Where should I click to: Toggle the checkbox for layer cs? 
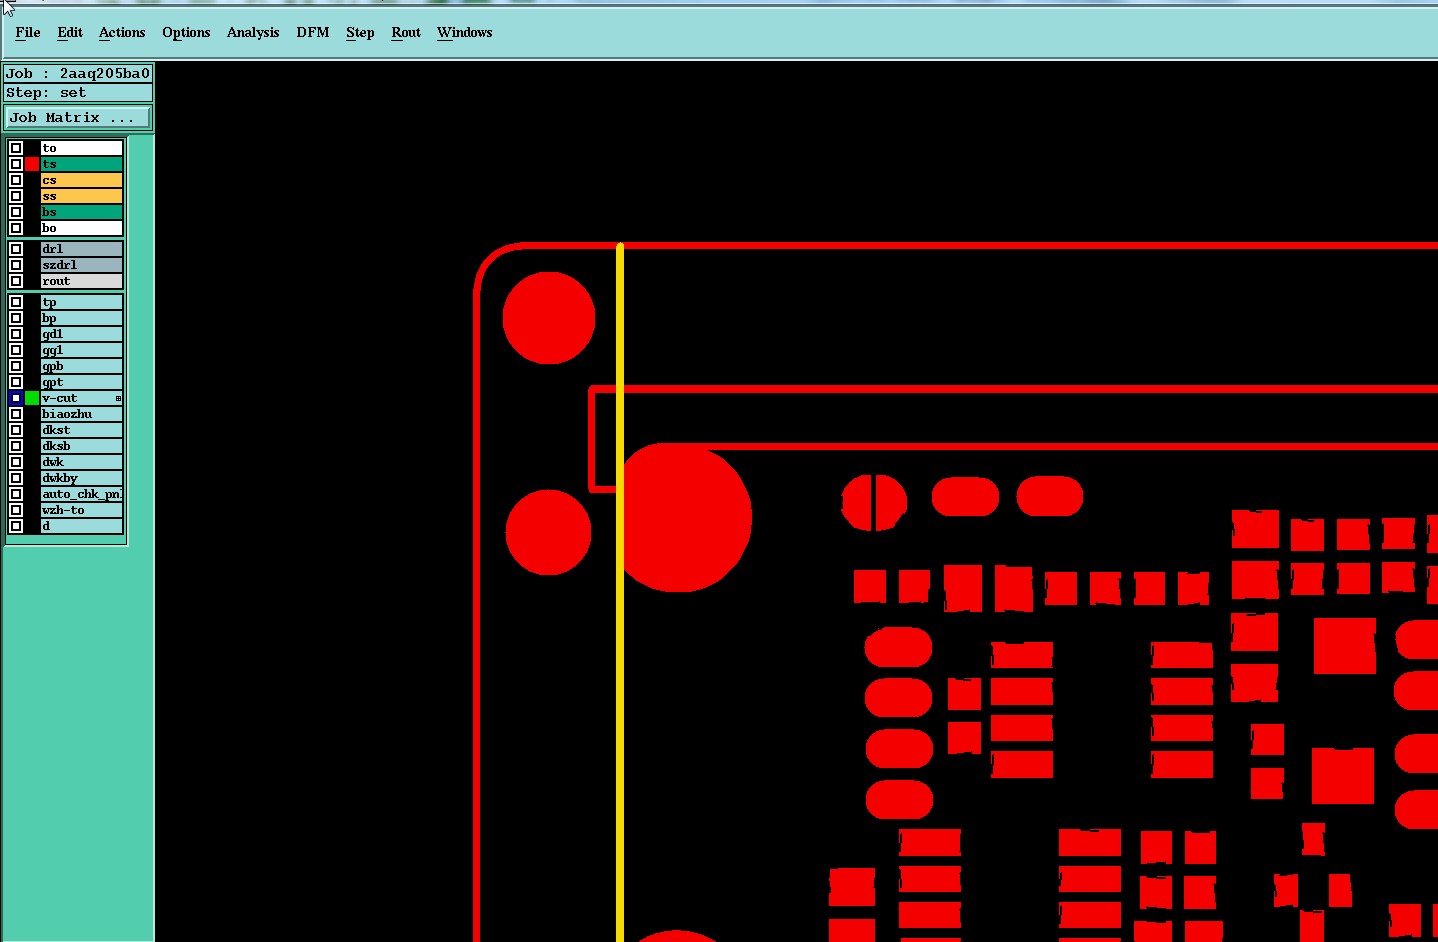pos(16,180)
